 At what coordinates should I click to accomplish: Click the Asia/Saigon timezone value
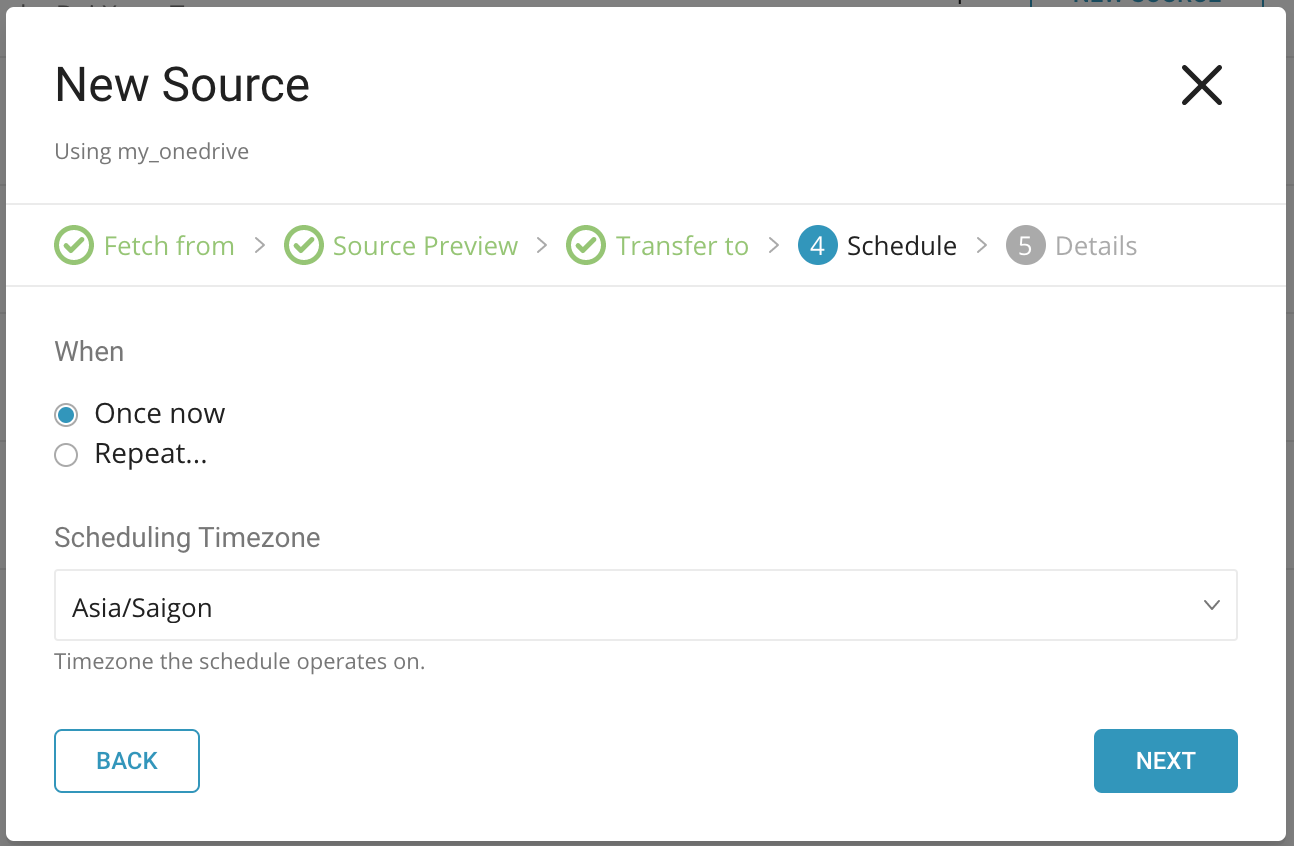pos(142,607)
